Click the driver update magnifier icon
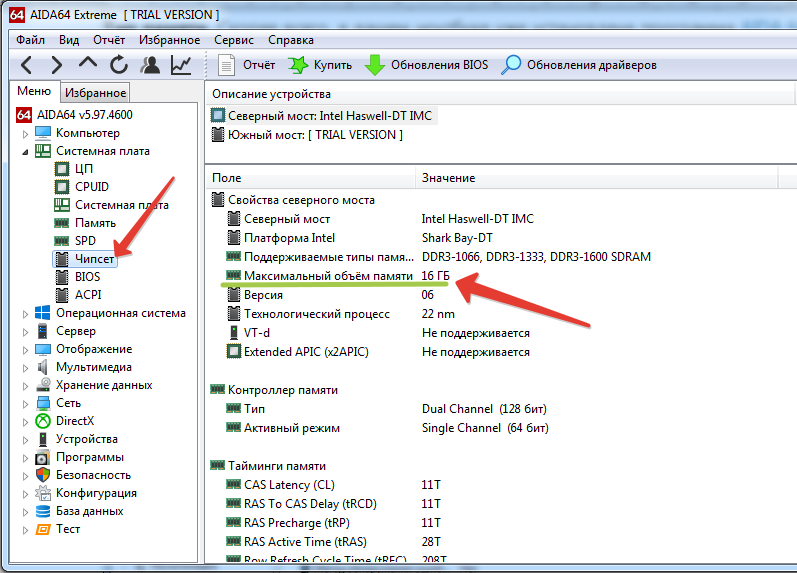Viewport: 797px width, 573px height. (x=511, y=65)
